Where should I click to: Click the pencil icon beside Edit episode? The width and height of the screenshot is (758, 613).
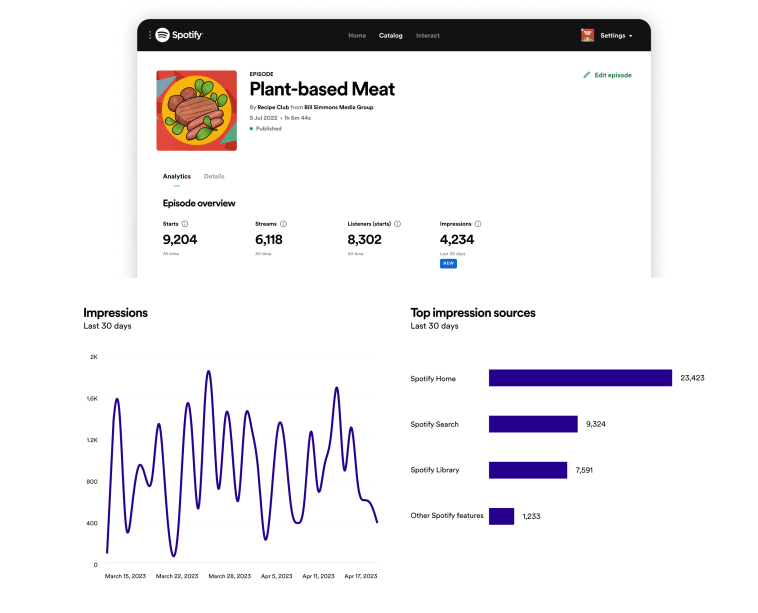[x=586, y=75]
